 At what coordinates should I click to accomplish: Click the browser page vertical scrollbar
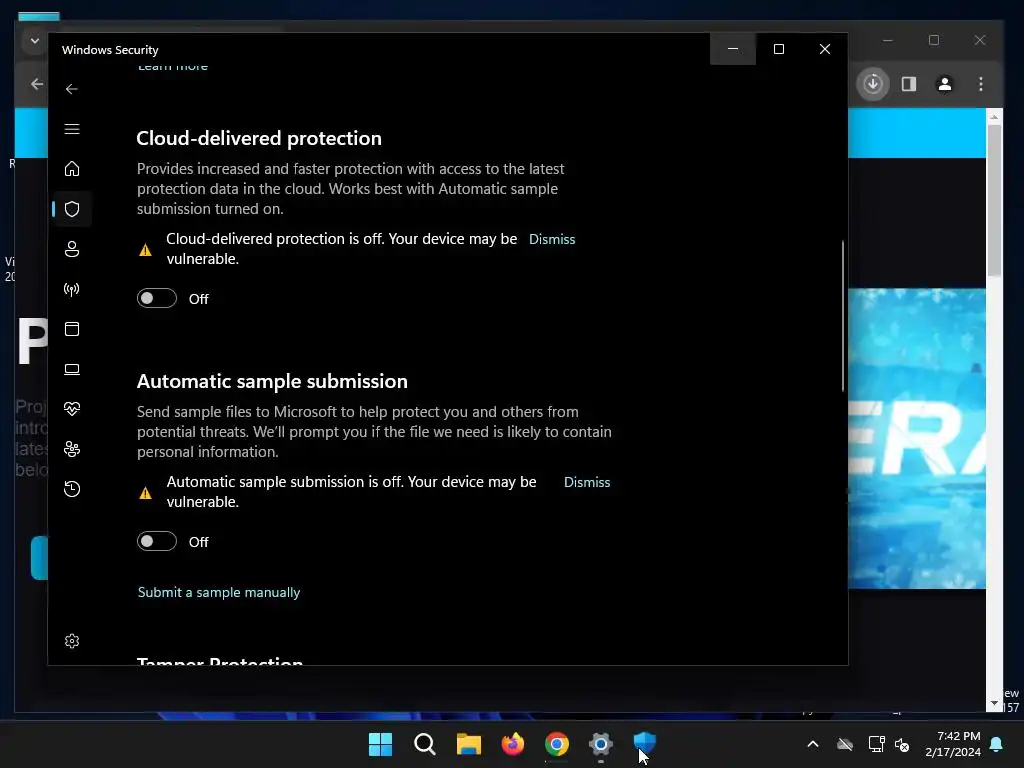click(x=995, y=200)
